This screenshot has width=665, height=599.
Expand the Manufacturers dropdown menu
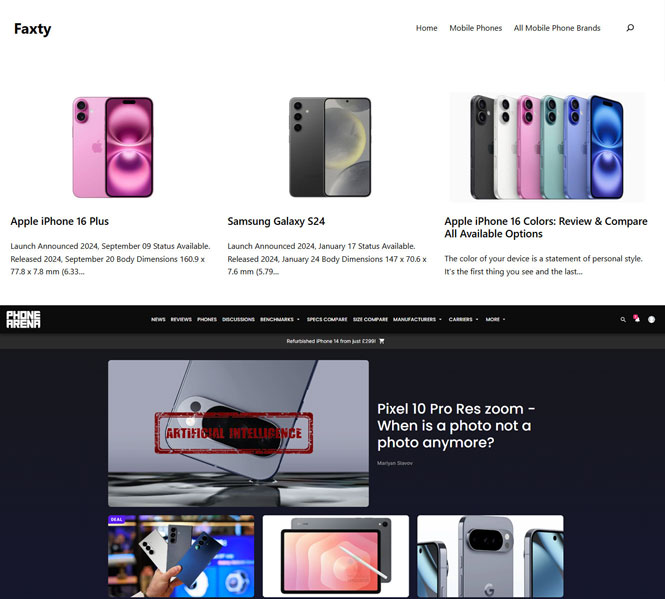417,319
